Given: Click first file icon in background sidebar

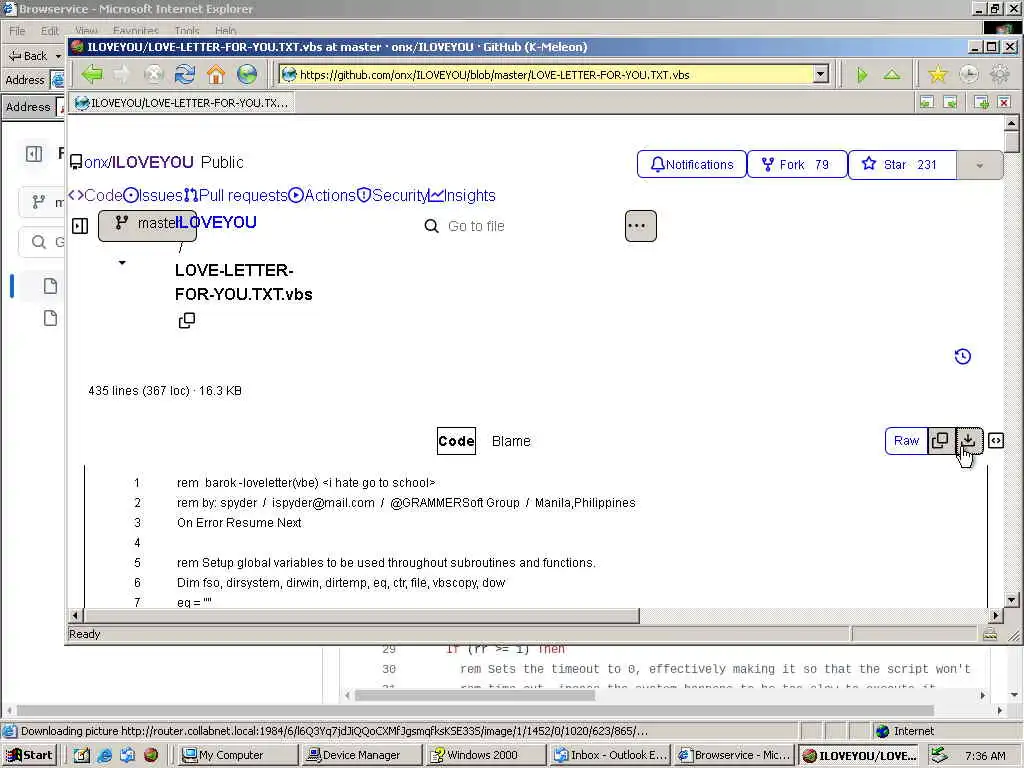Looking at the screenshot, I should pos(50,286).
